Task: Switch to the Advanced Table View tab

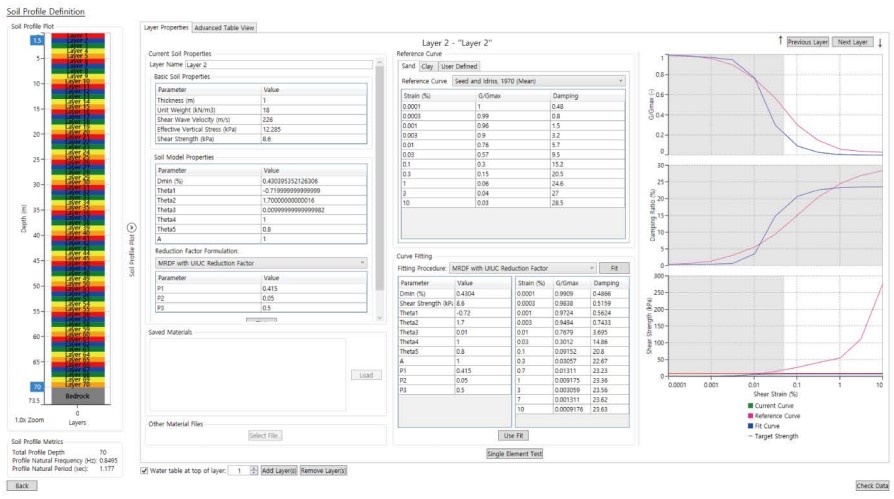Action: pyautogui.click(x=224, y=27)
